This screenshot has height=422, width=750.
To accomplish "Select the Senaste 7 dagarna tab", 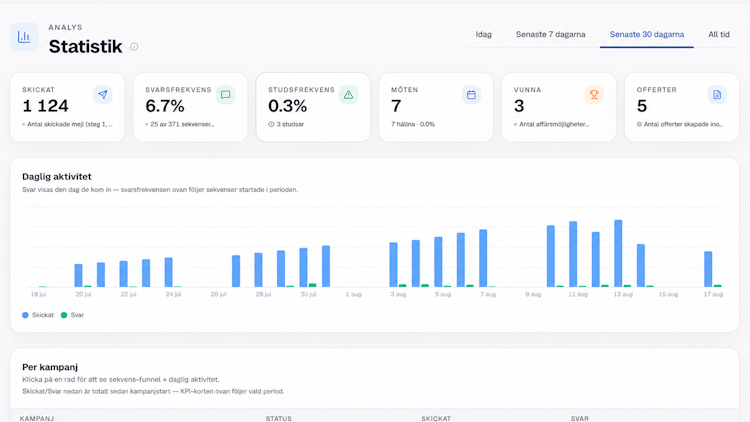I will pos(551,34).
